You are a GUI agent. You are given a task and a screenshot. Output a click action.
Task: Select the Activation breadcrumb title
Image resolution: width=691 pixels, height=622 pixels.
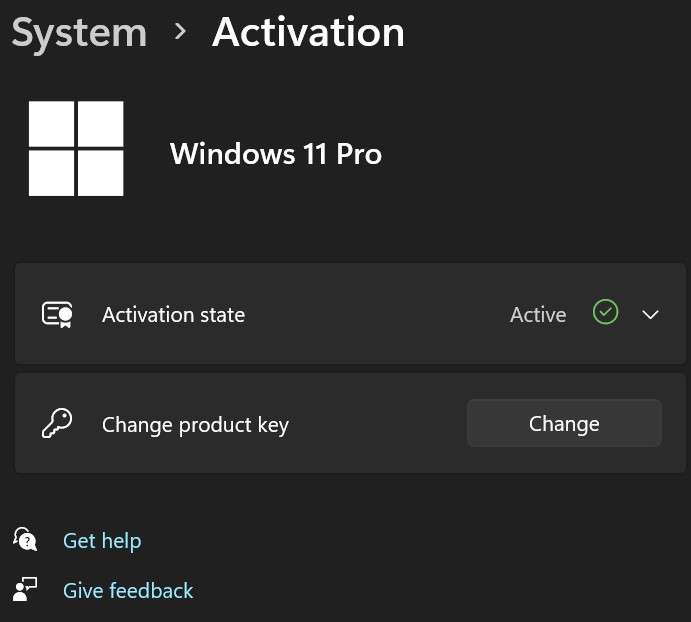308,32
